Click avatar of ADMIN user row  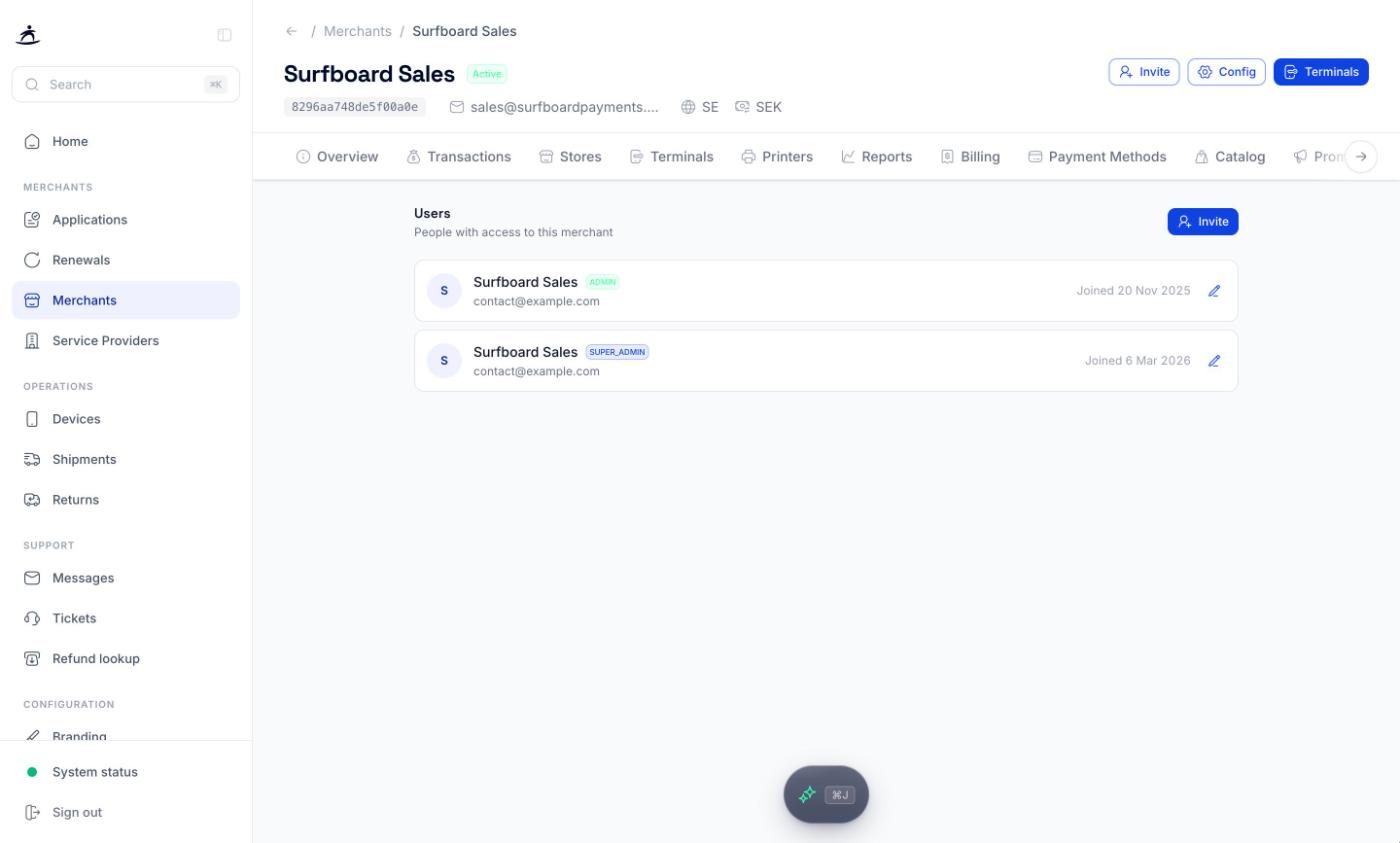pyautogui.click(x=444, y=291)
